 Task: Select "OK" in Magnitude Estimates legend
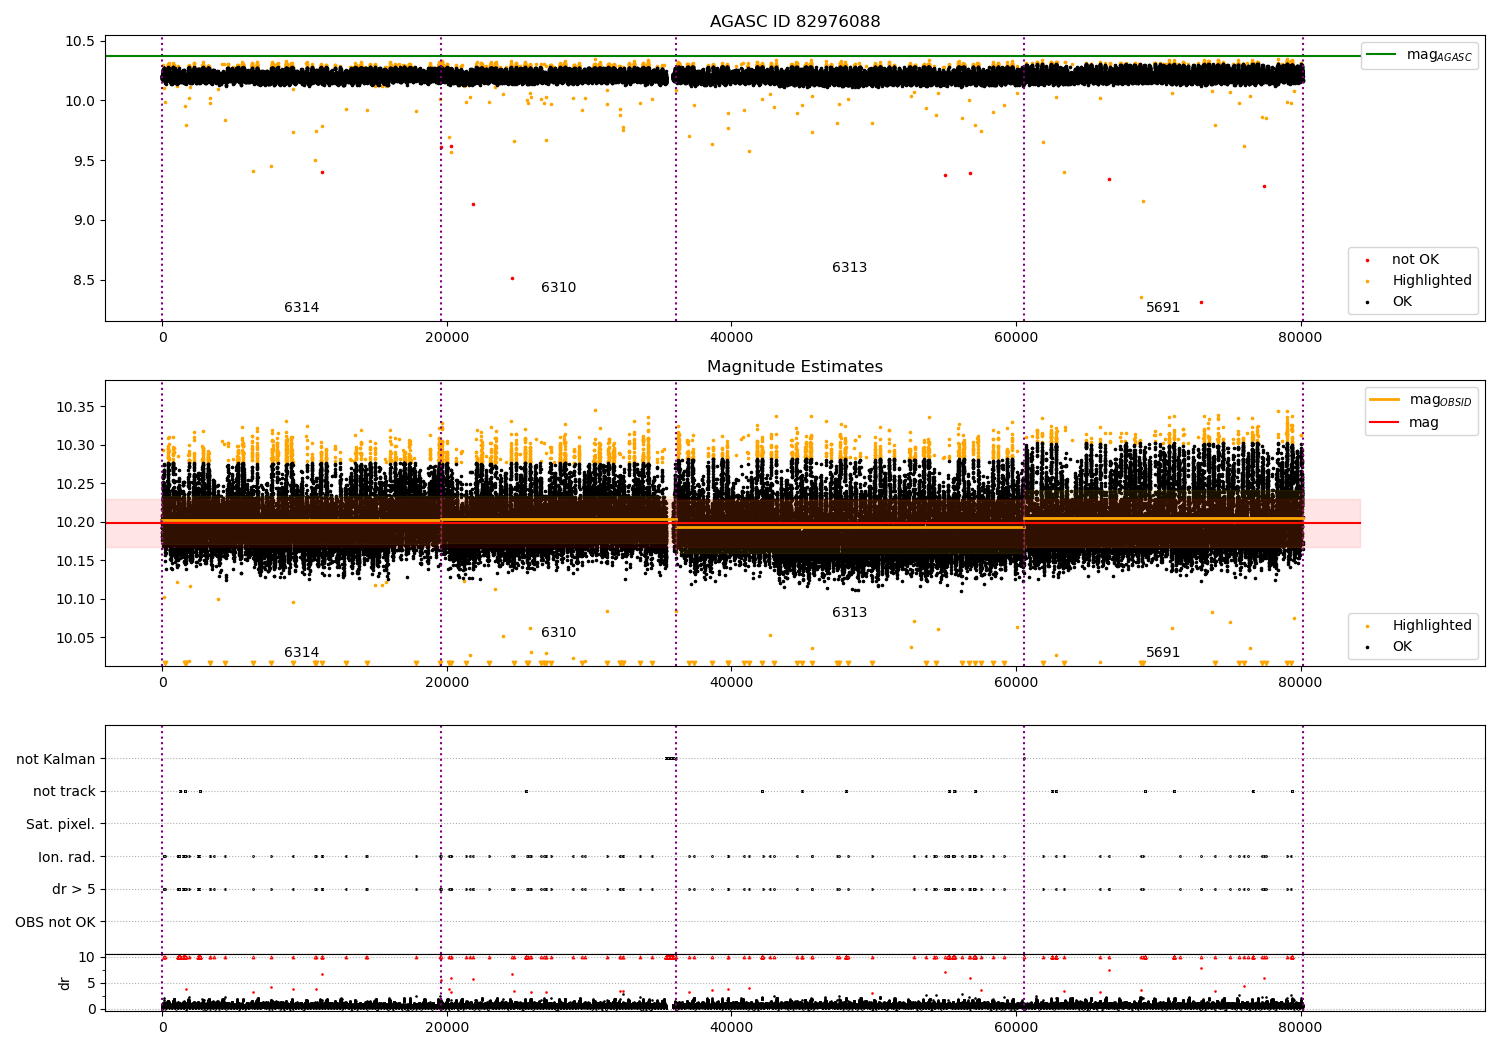1390,647
